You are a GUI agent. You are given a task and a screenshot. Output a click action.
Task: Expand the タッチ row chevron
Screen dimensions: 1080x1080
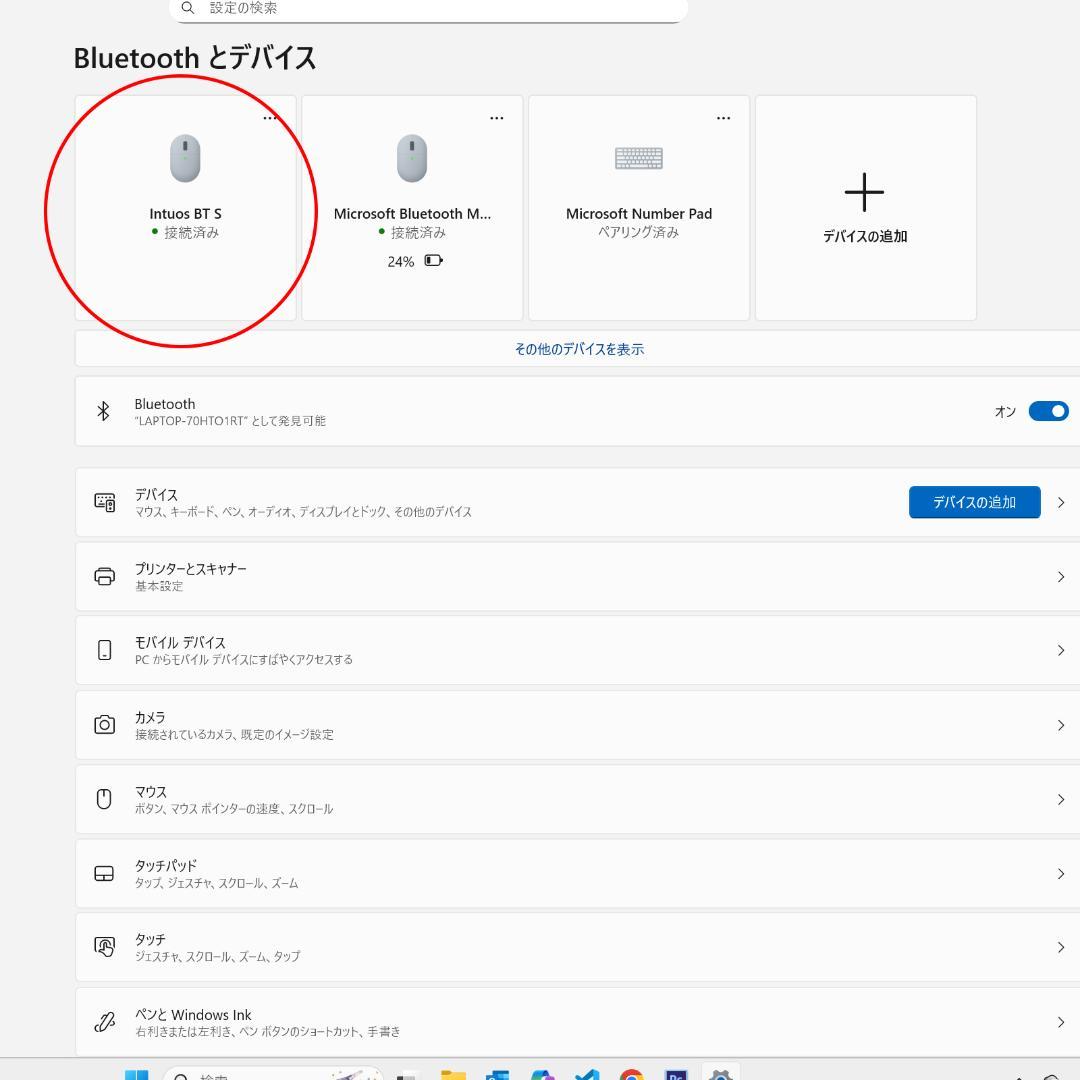pyautogui.click(x=1061, y=948)
